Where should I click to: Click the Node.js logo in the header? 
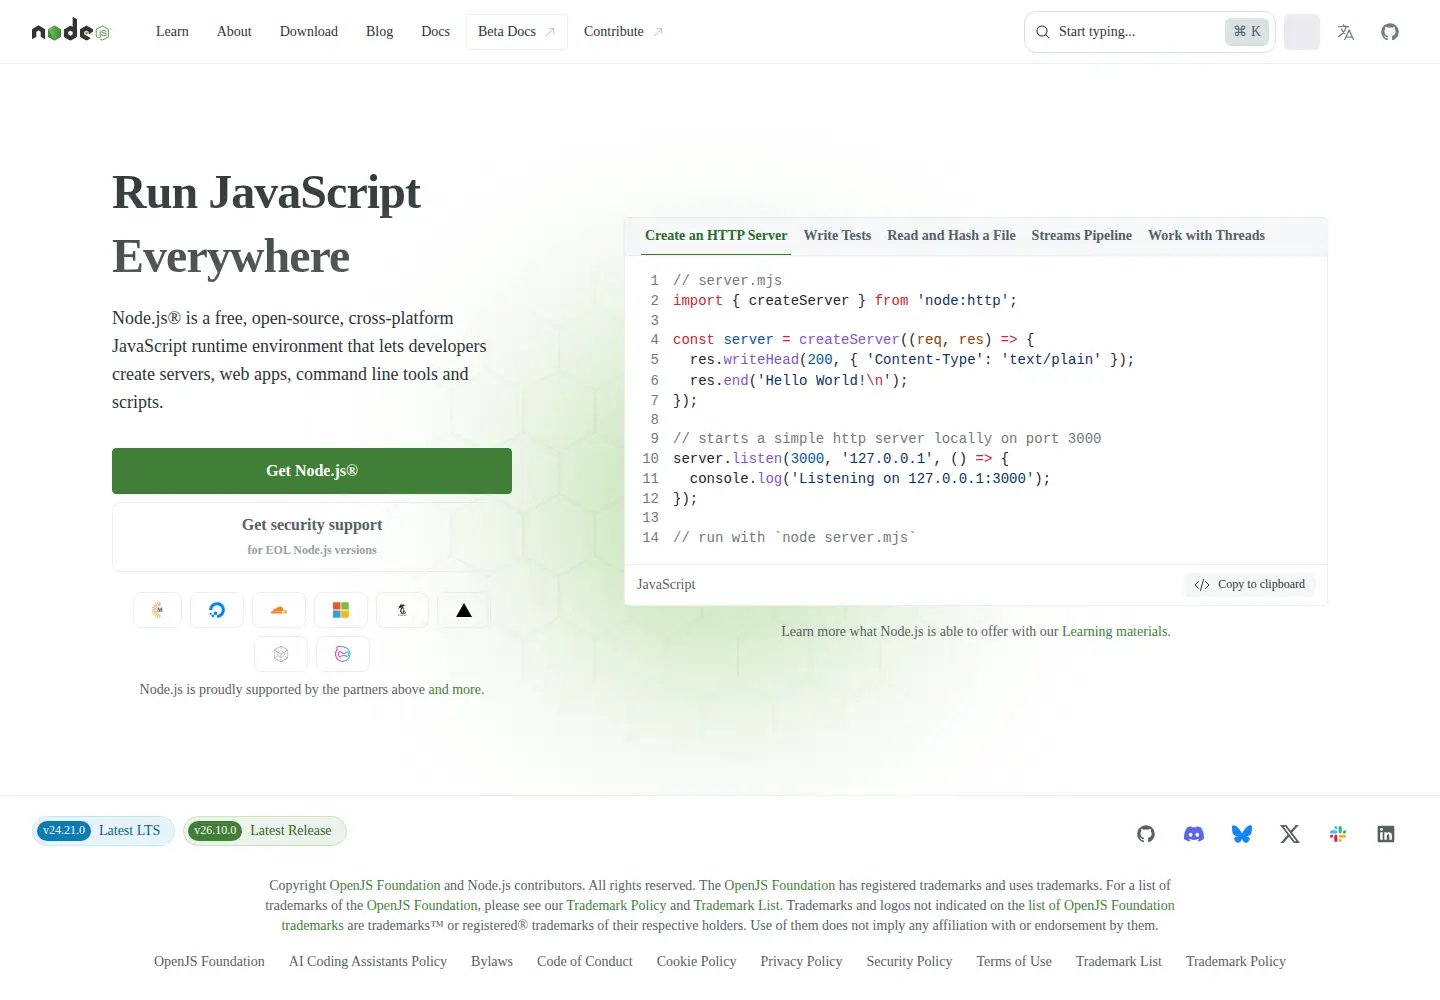click(x=71, y=32)
